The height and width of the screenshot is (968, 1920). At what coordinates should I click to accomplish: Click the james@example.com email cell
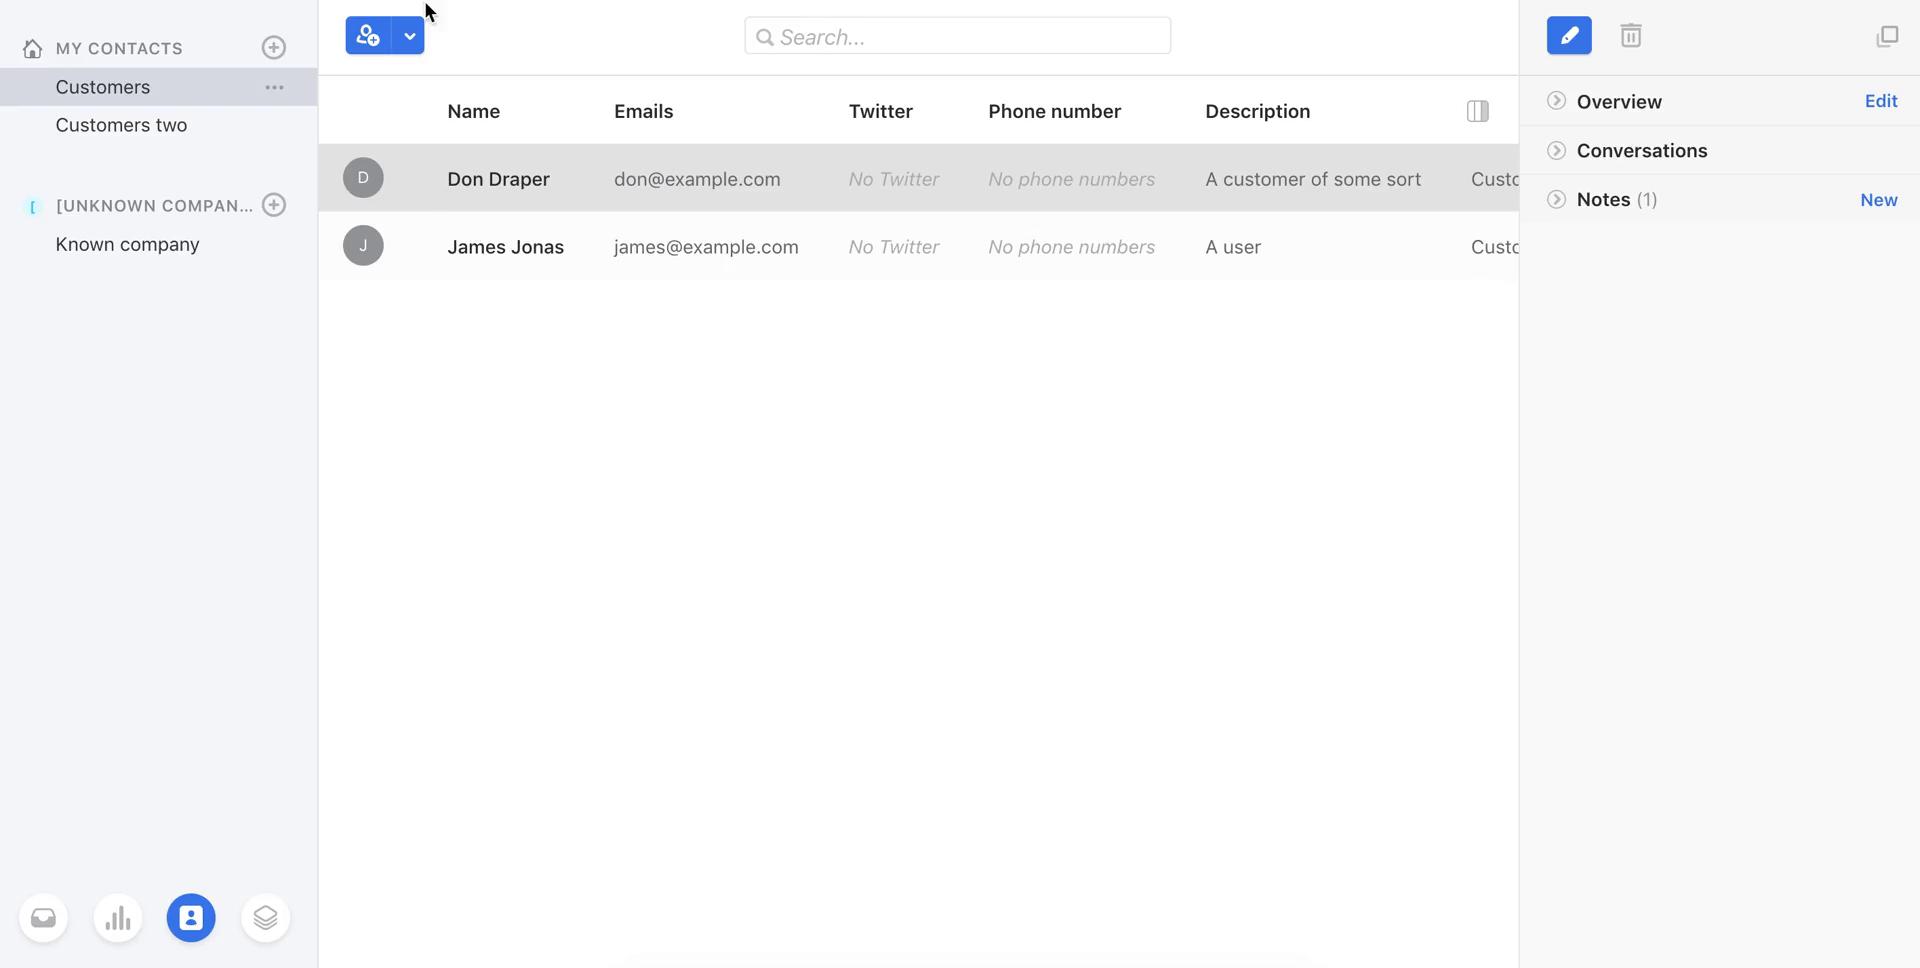(x=706, y=247)
